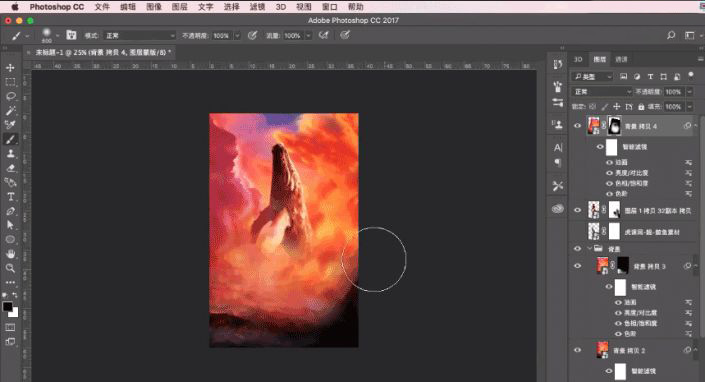Collapse the 背景 layer group
This screenshot has width=705, height=382.
pos(589,249)
